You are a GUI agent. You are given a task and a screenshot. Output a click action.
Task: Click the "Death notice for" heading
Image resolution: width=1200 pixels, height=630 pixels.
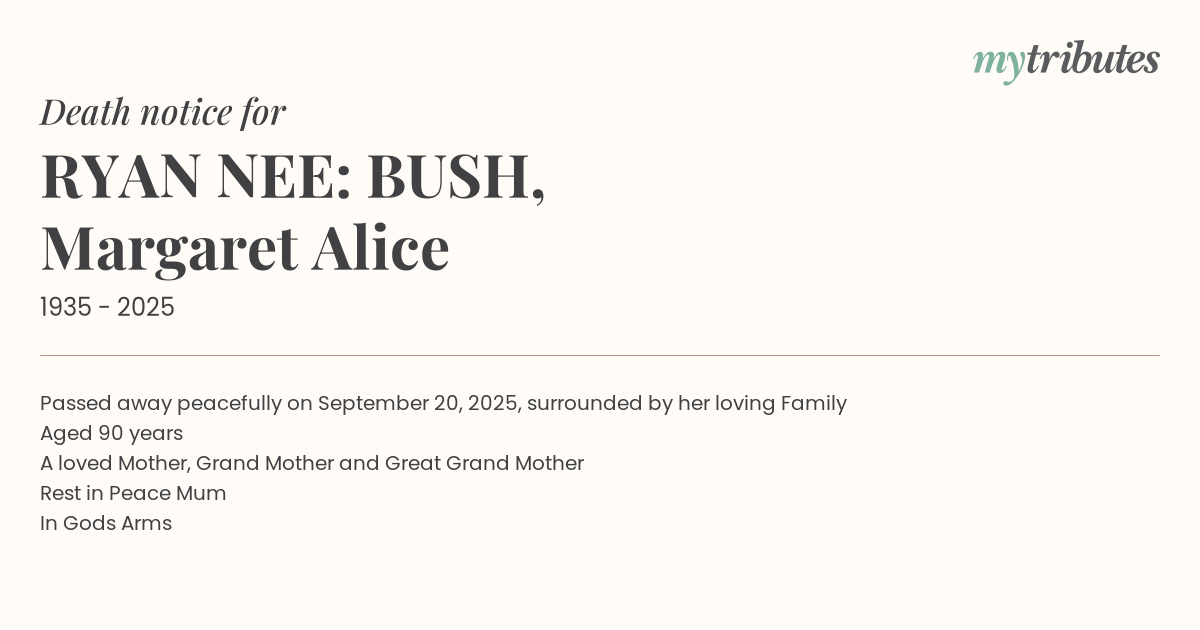pos(163,112)
